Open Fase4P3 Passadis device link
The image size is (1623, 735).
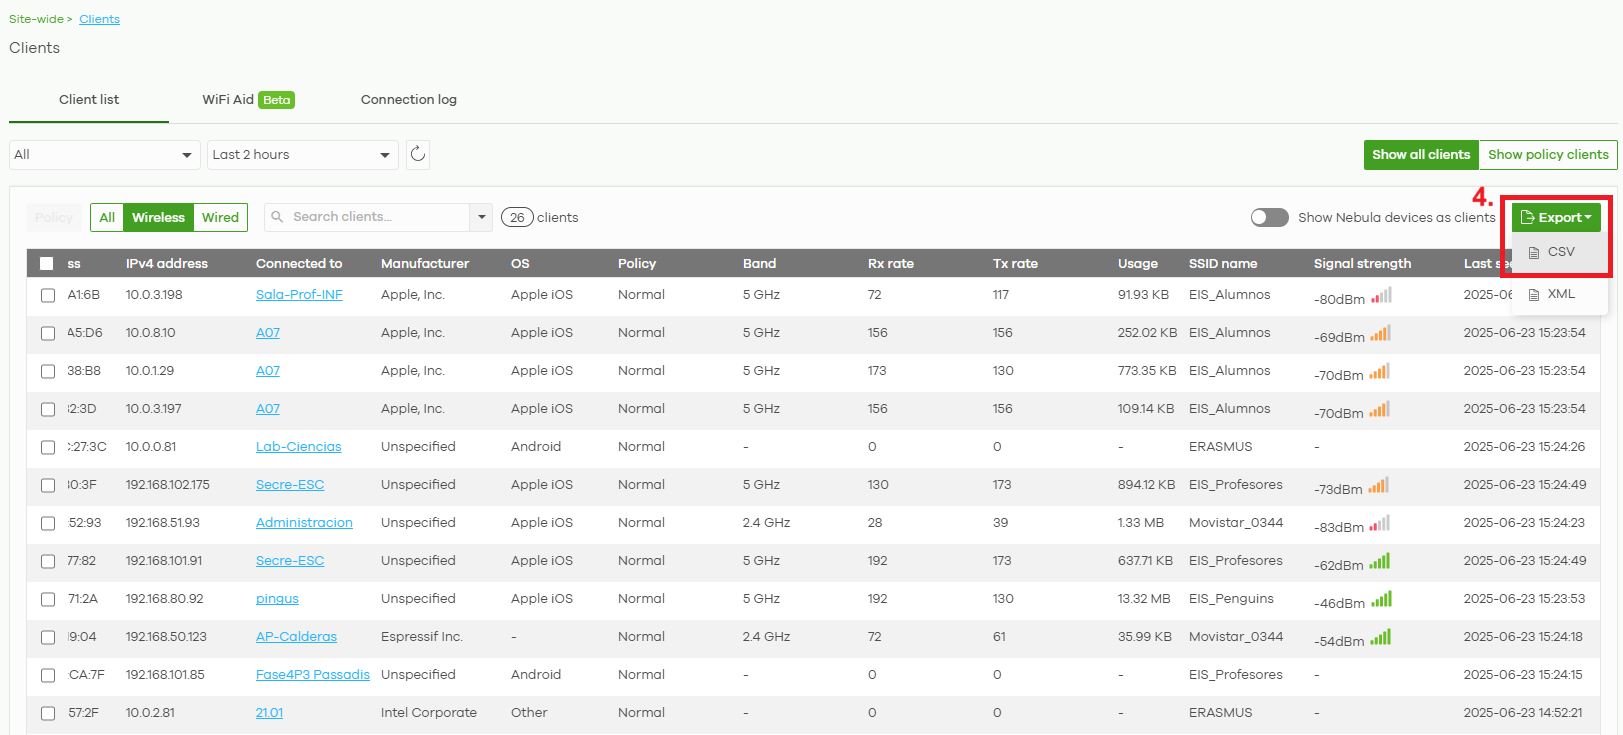(313, 675)
